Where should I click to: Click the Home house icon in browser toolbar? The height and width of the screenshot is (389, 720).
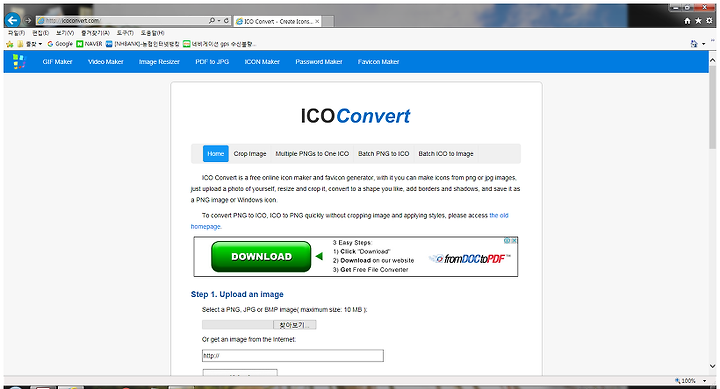pyautogui.click(x=687, y=21)
